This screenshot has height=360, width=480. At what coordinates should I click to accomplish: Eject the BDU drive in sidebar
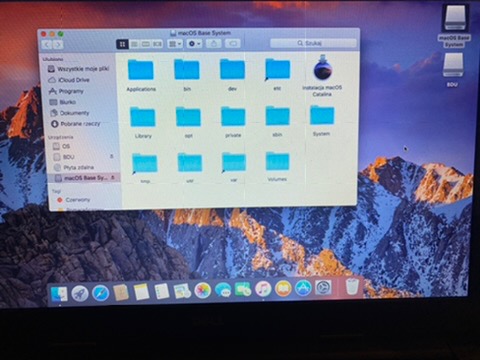click(112, 156)
